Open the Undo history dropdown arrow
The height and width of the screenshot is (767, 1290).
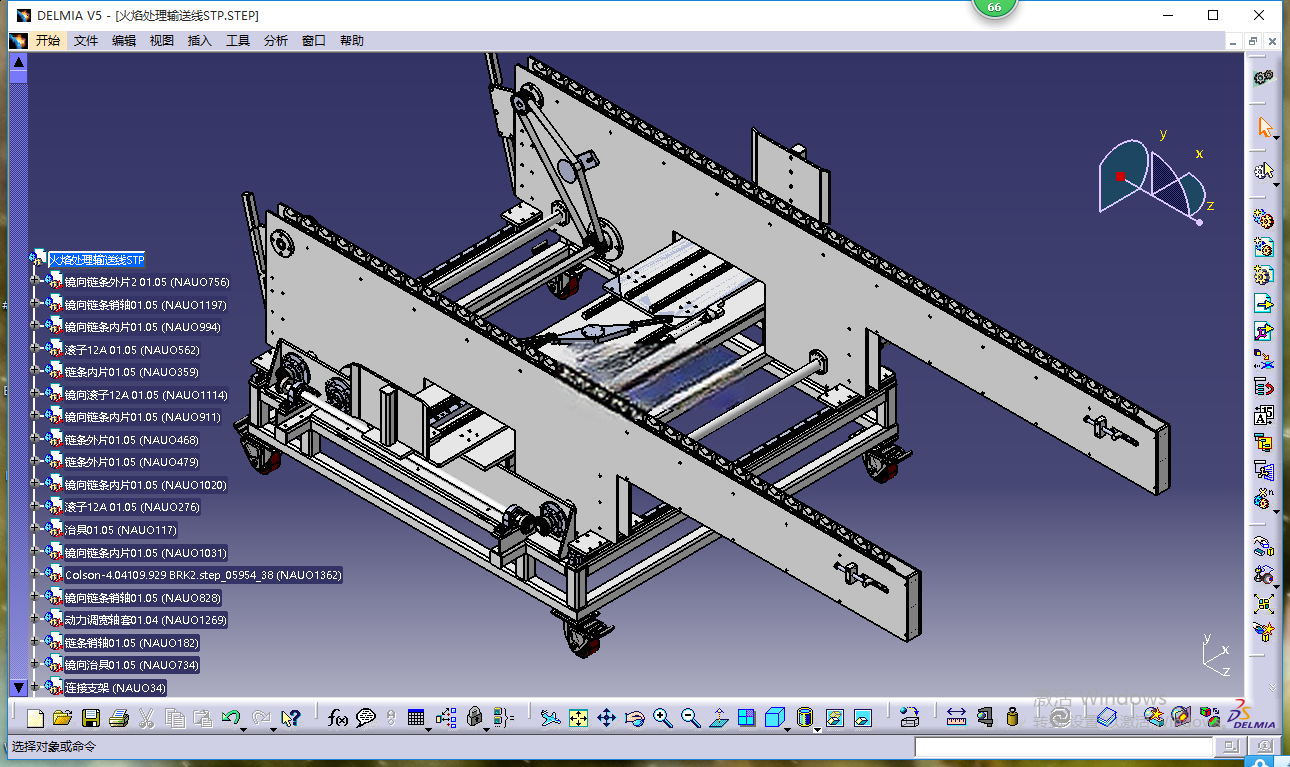tap(245, 728)
